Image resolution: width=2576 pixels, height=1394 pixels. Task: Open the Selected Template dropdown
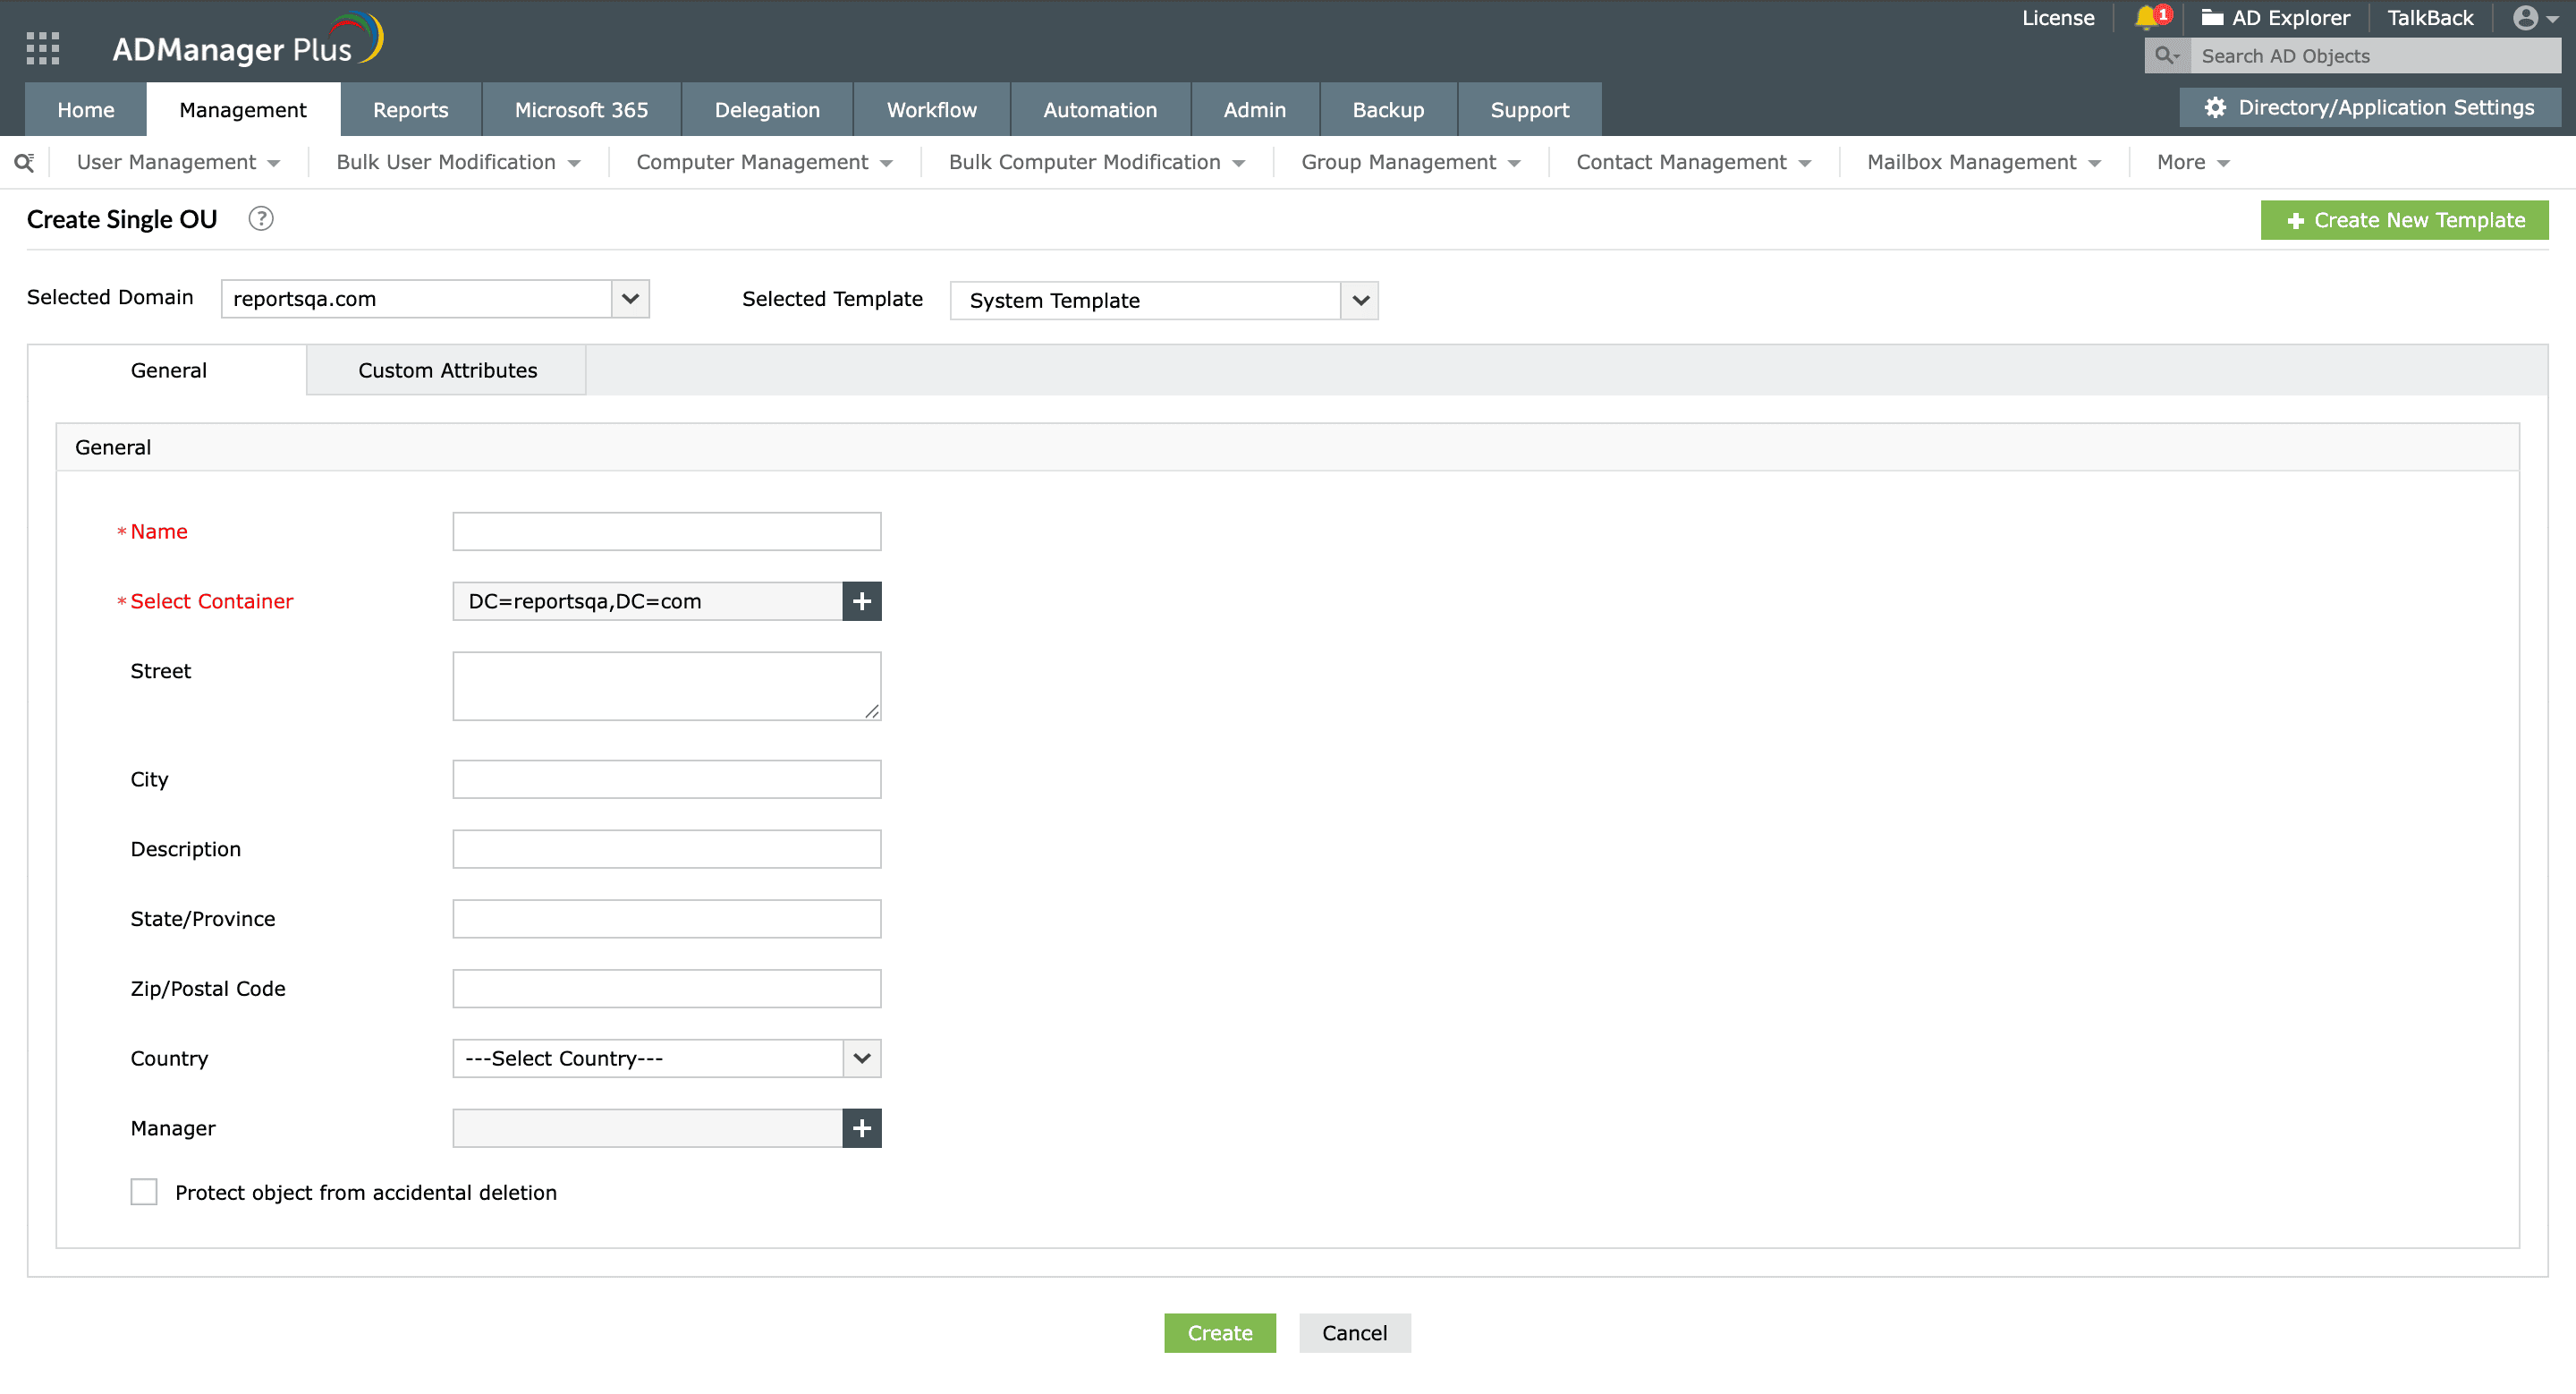(1360, 301)
